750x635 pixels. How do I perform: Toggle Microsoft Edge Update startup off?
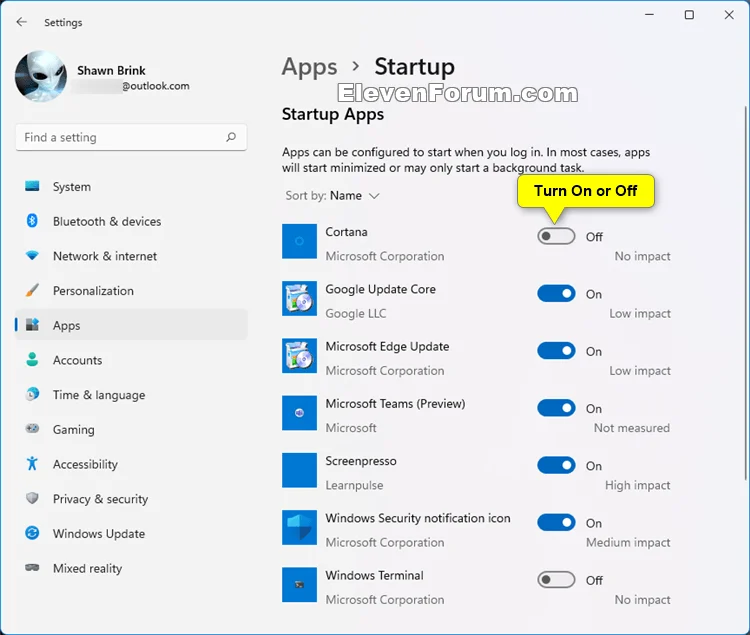click(556, 351)
